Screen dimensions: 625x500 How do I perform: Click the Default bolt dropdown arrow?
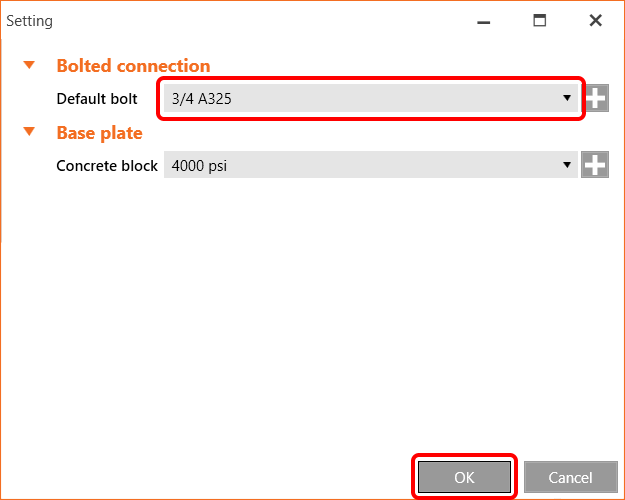click(x=567, y=98)
